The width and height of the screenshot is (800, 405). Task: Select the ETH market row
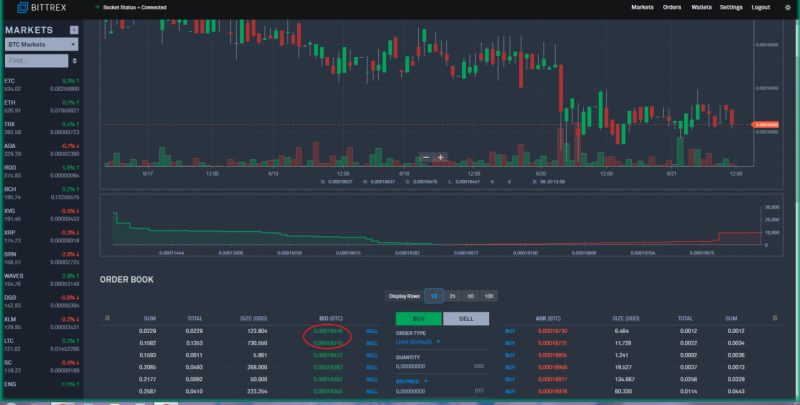click(41, 106)
